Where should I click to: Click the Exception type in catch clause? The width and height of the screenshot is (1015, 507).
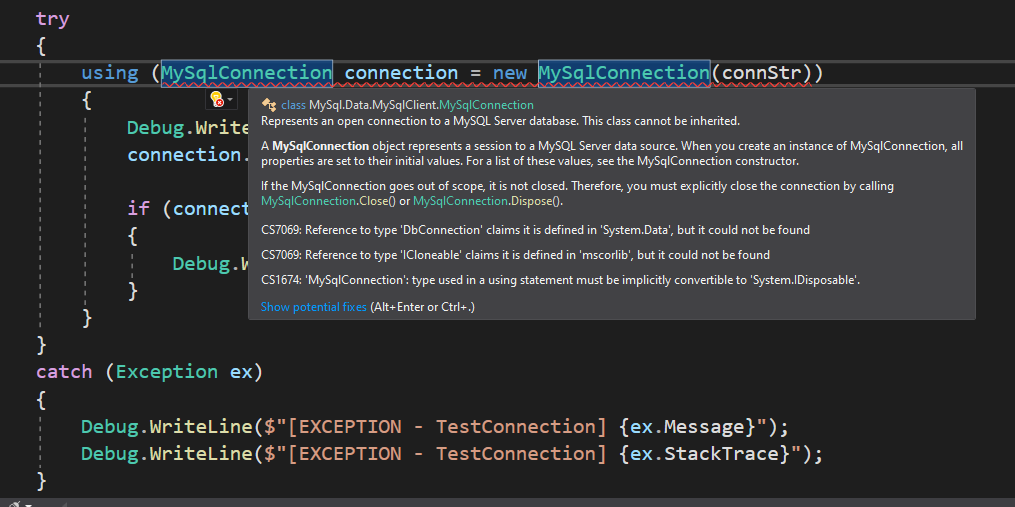167,372
